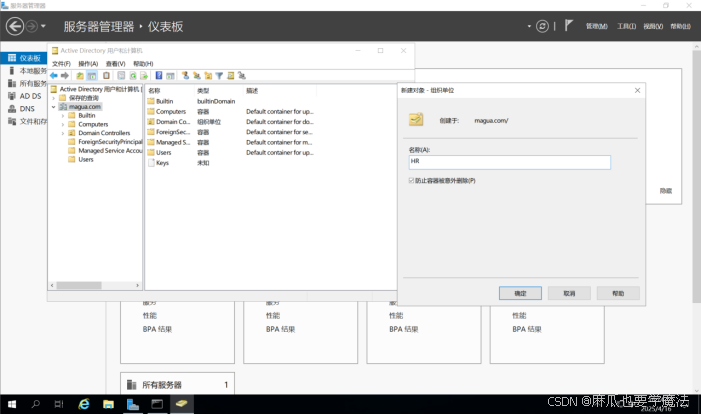Click the Filter funnel toolbar icon

point(219,76)
